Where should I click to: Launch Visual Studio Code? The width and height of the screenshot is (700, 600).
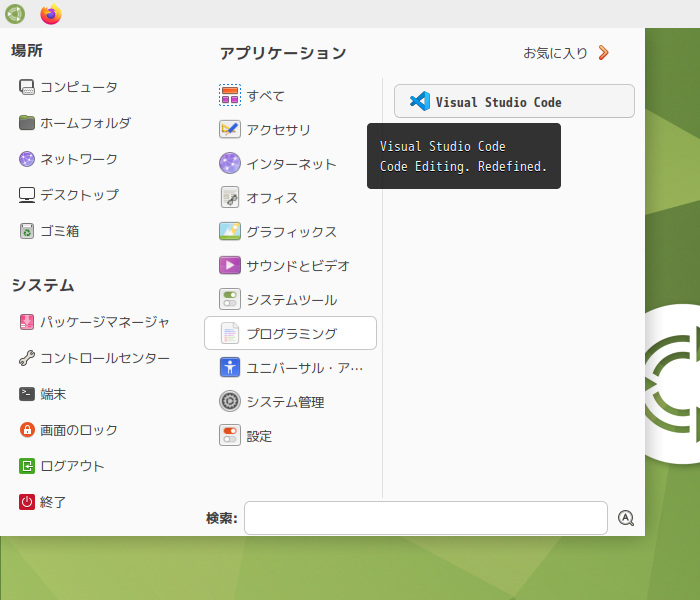click(514, 101)
